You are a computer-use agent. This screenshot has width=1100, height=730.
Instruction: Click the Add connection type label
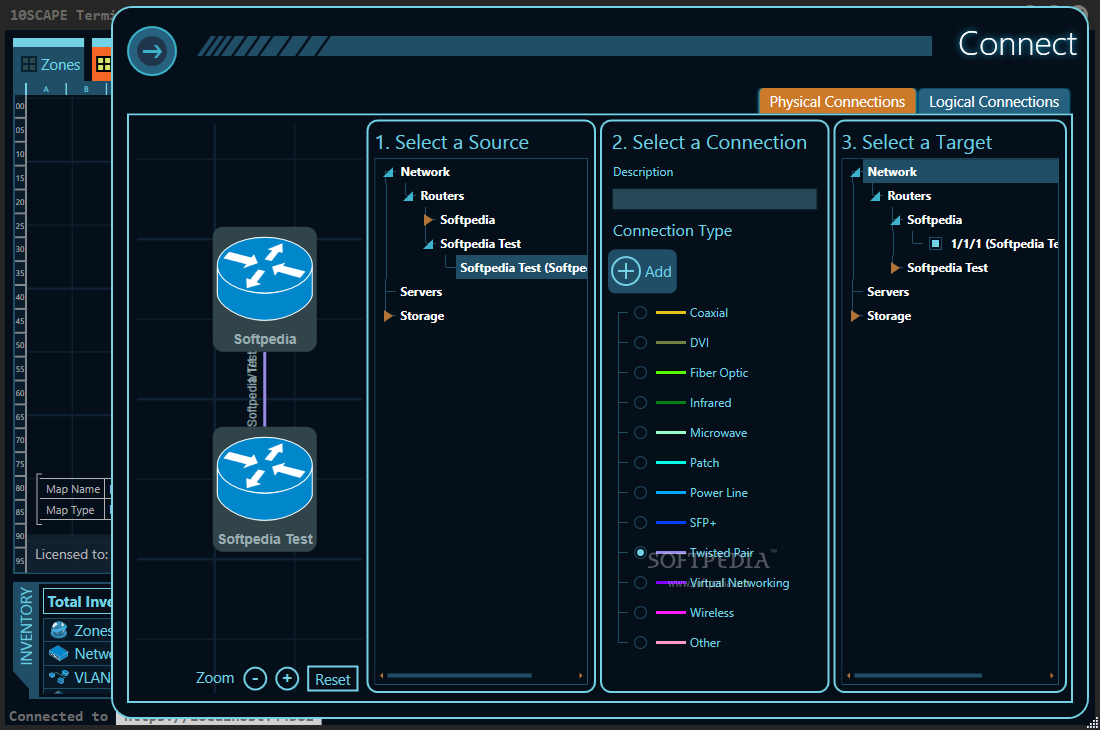(658, 271)
